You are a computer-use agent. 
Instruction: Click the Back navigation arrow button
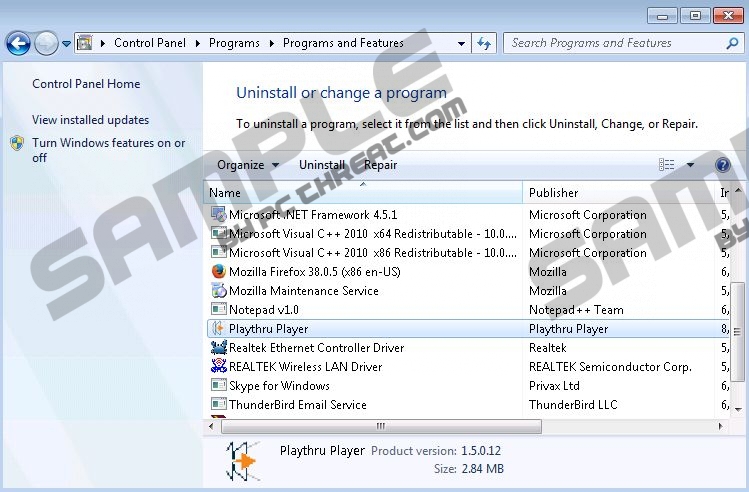click(x=18, y=43)
